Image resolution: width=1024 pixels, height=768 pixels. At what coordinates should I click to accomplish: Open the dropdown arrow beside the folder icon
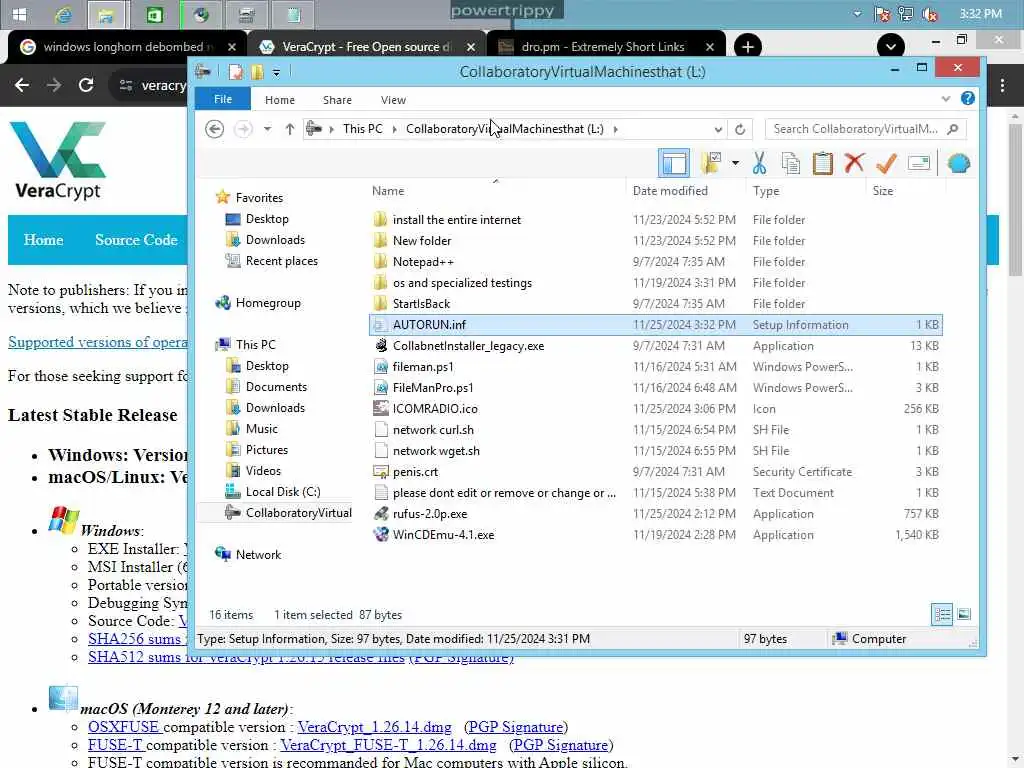pos(735,163)
